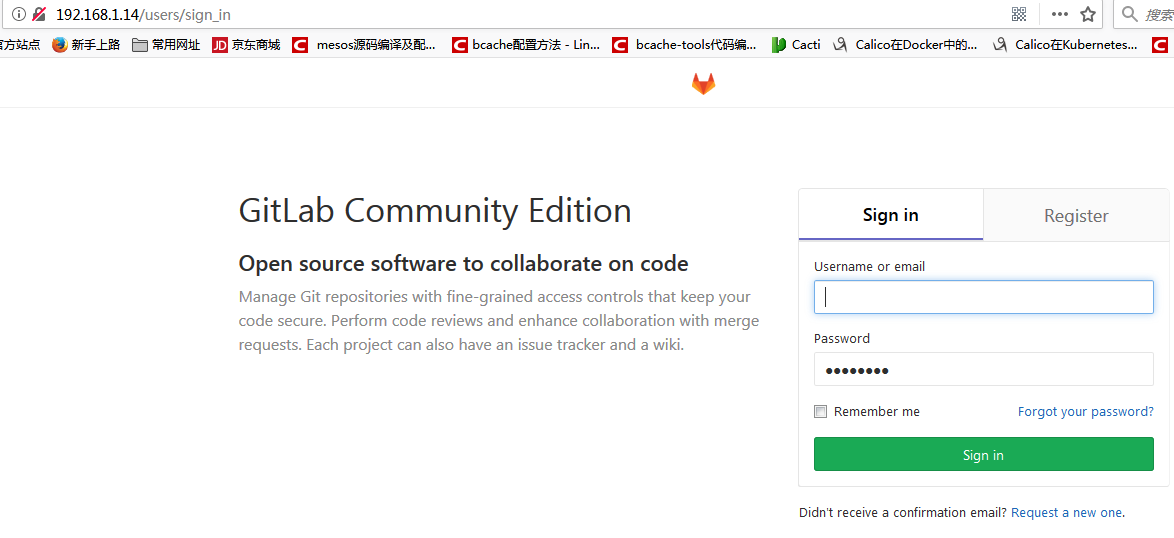Image resolution: width=1174 pixels, height=538 pixels.
Task: Focus the Username or email field
Action: 984,297
